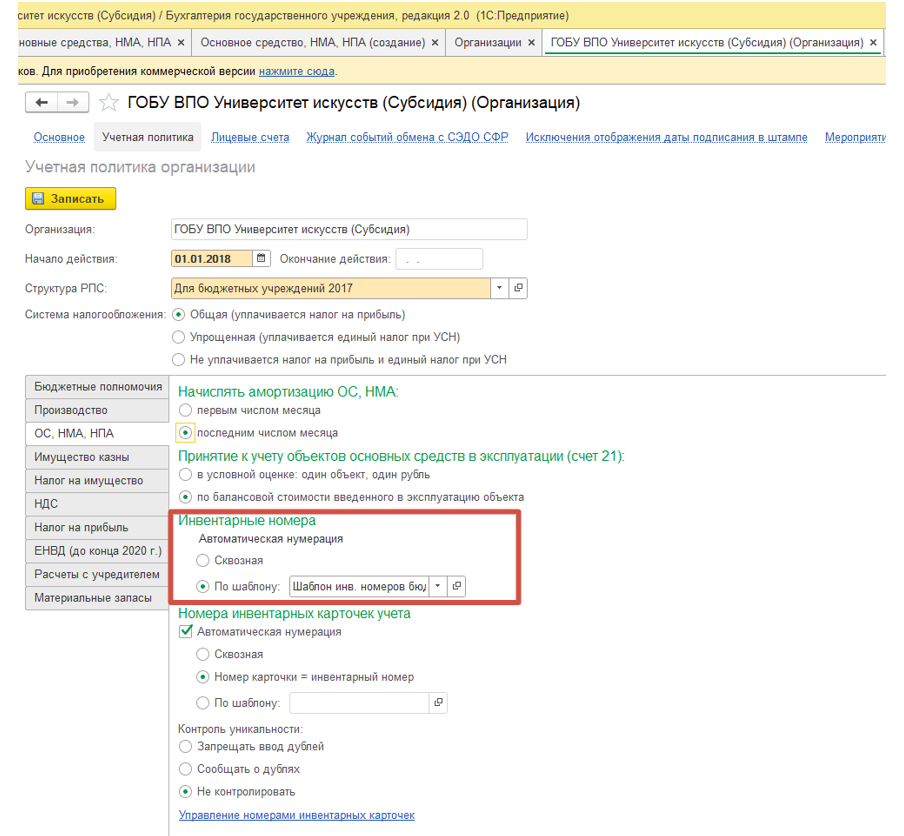Open ОС, НМА, НПА side tab
The image size is (904, 836).
click(x=97, y=434)
